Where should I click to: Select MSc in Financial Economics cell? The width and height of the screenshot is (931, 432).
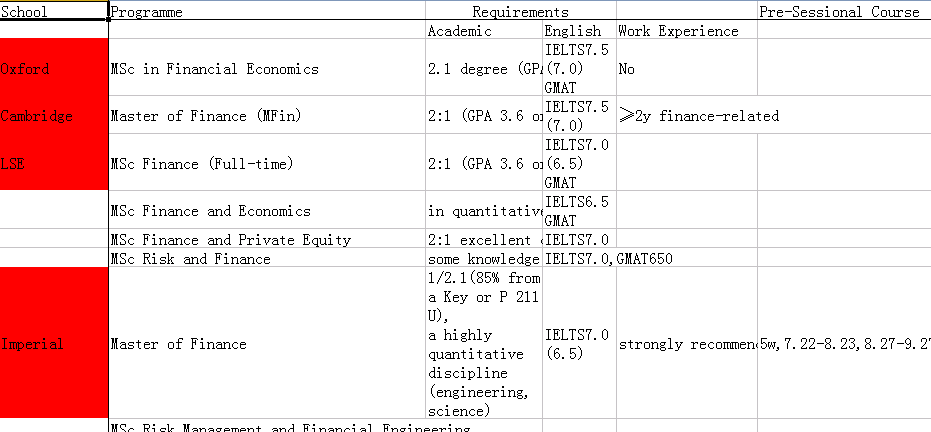266,69
